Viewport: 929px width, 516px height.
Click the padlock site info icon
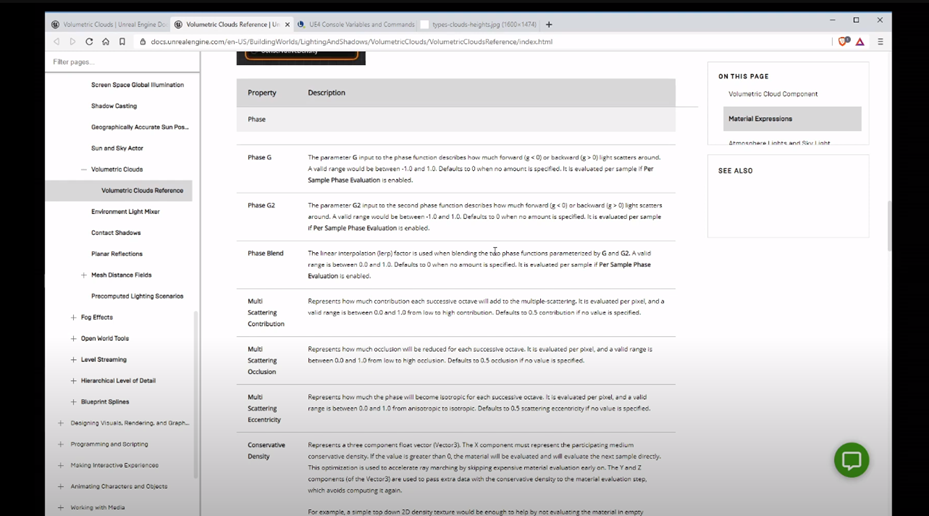pyautogui.click(x=143, y=41)
